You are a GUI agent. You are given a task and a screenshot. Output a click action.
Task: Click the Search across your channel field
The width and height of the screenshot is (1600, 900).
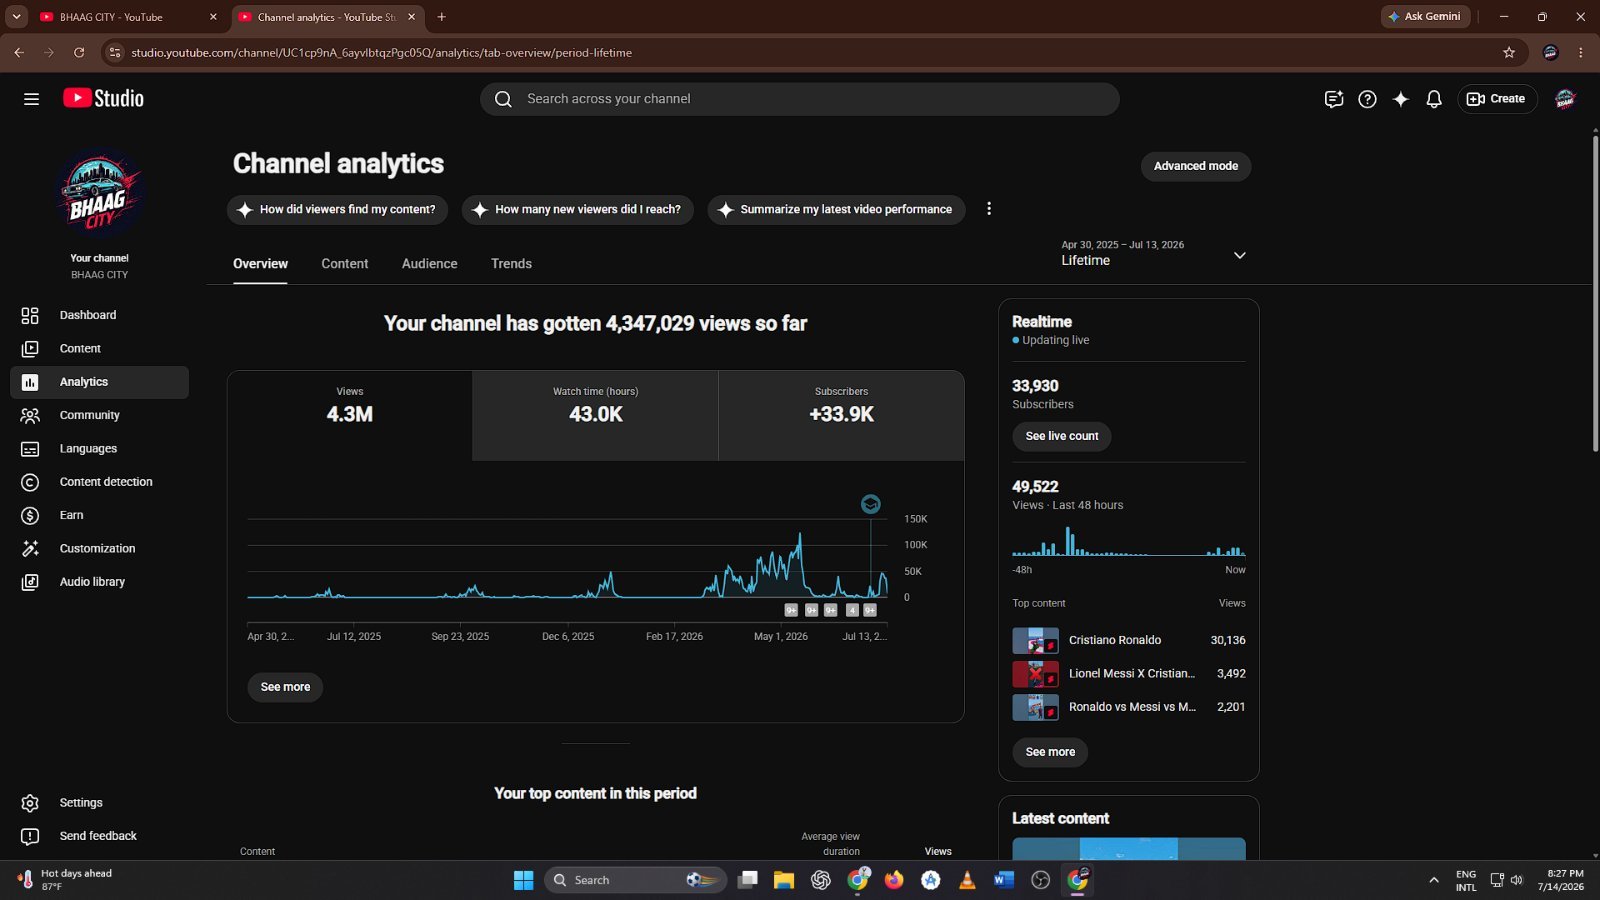click(799, 99)
